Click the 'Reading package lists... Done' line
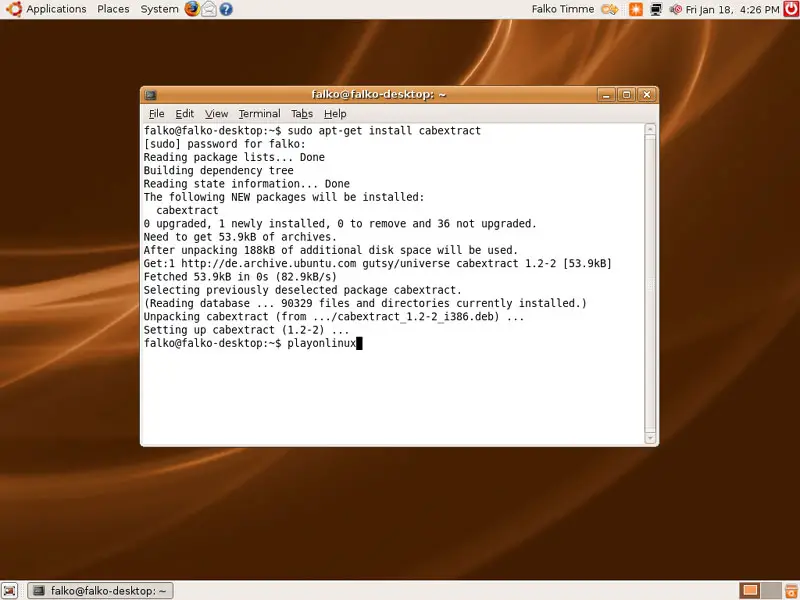 coord(234,157)
